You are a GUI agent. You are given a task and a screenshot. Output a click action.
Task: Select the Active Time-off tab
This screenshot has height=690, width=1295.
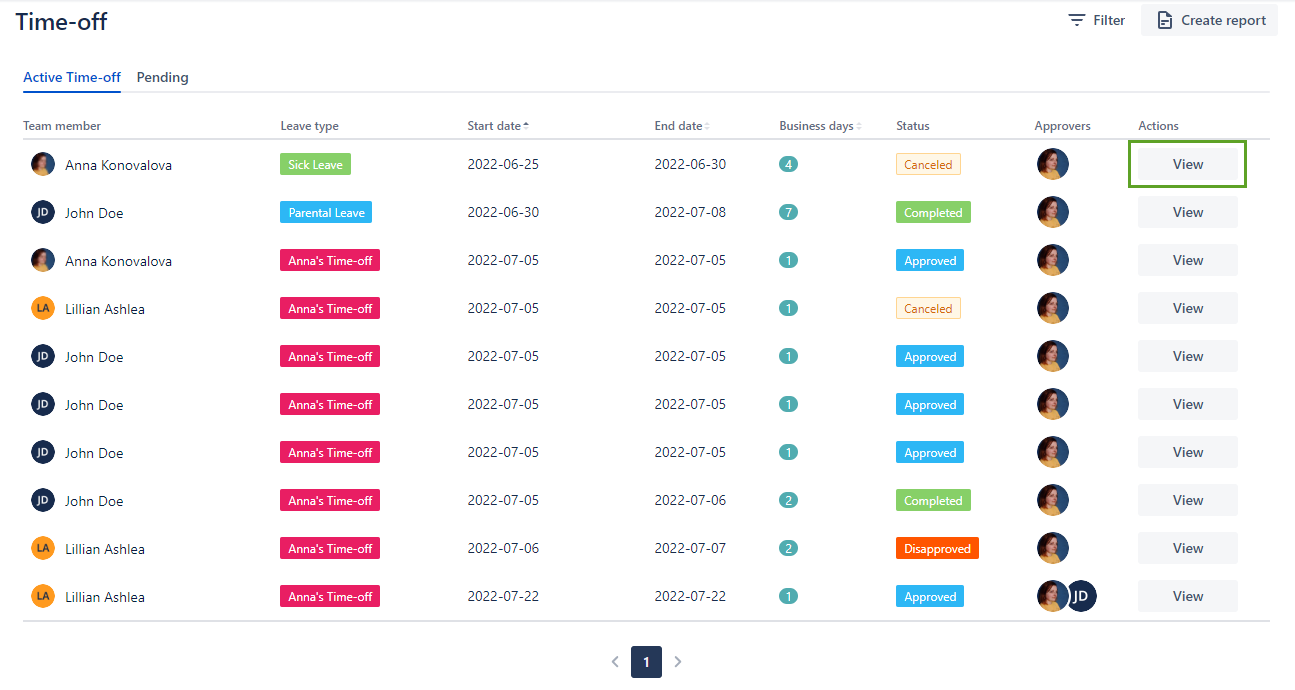click(x=72, y=77)
